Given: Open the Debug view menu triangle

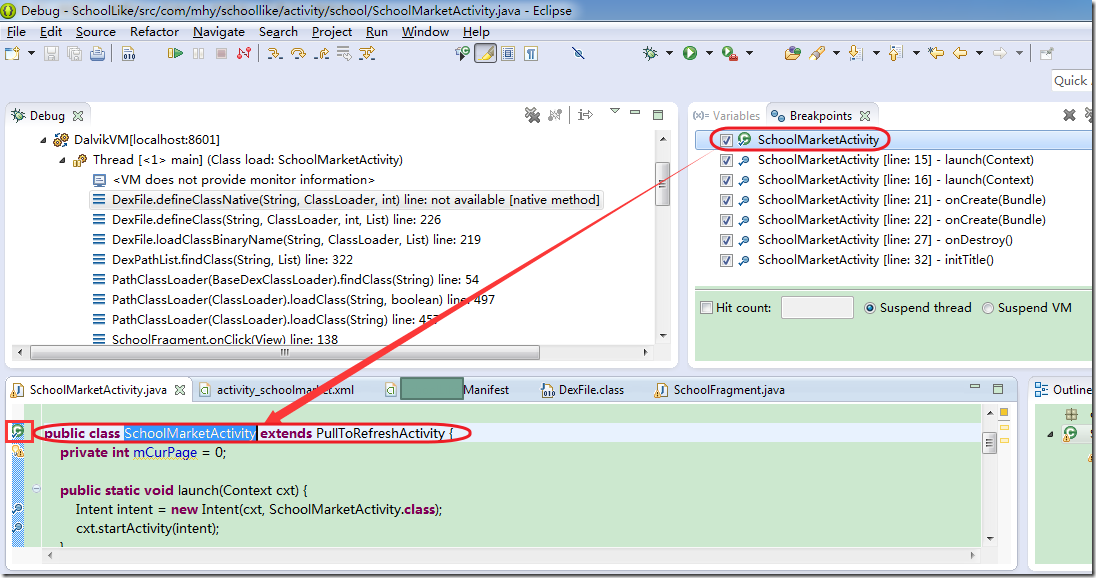Looking at the screenshot, I should click(614, 110).
